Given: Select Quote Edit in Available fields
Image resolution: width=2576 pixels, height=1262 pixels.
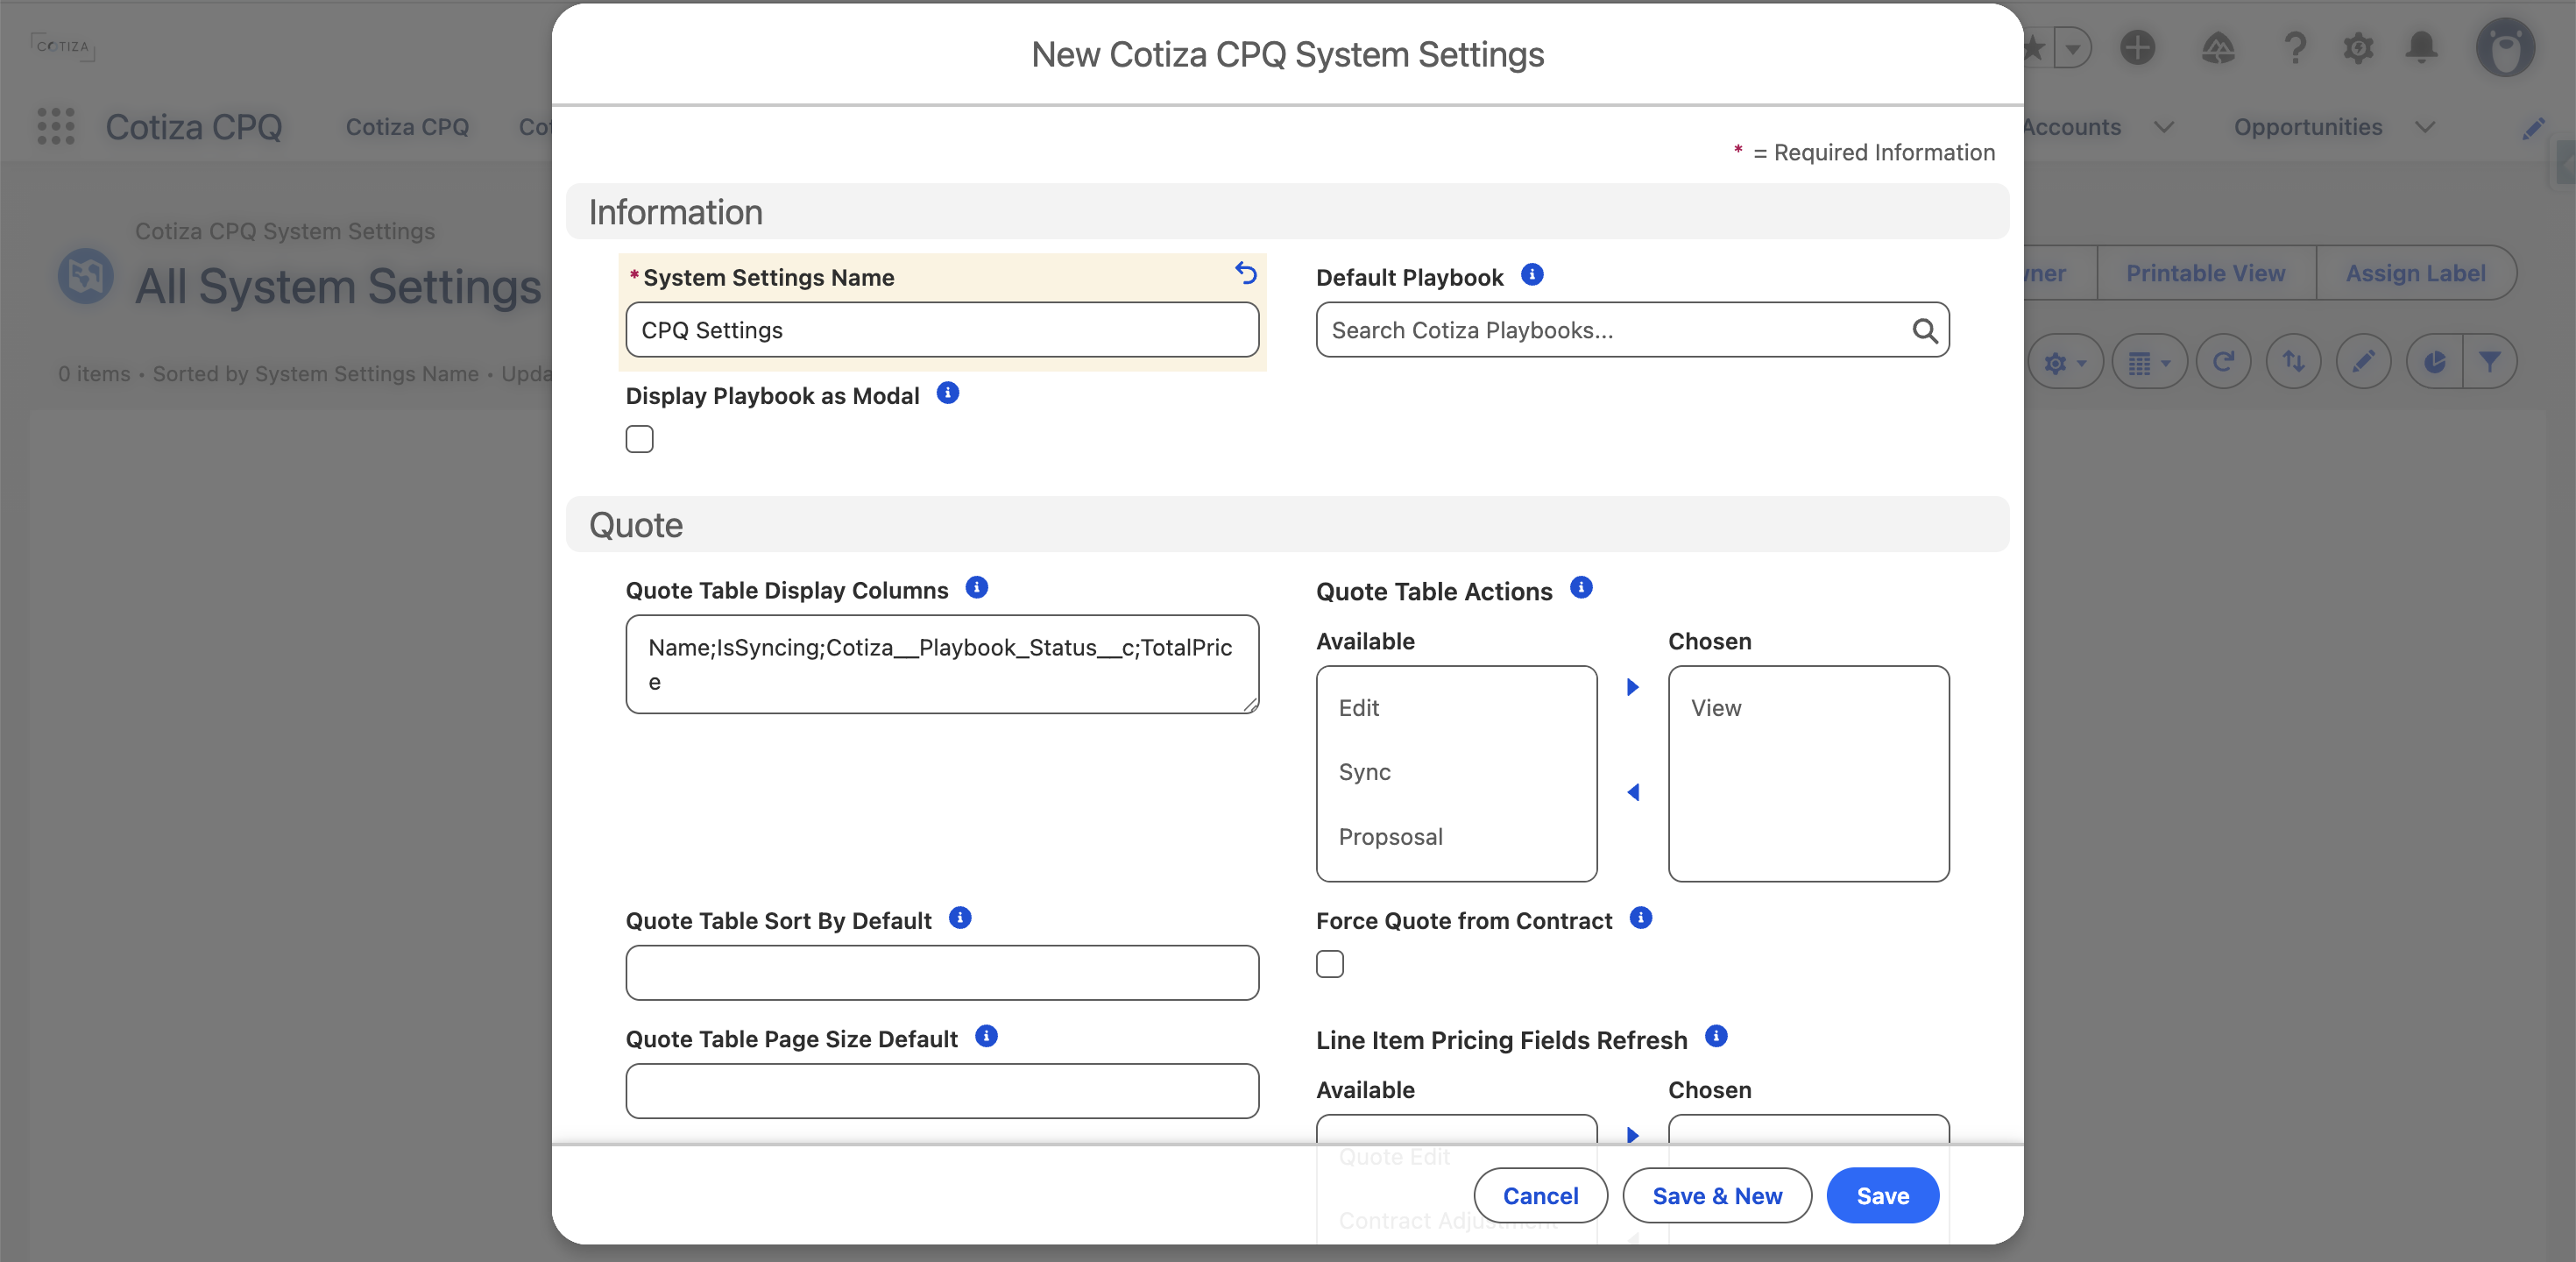Looking at the screenshot, I should coord(1394,1157).
